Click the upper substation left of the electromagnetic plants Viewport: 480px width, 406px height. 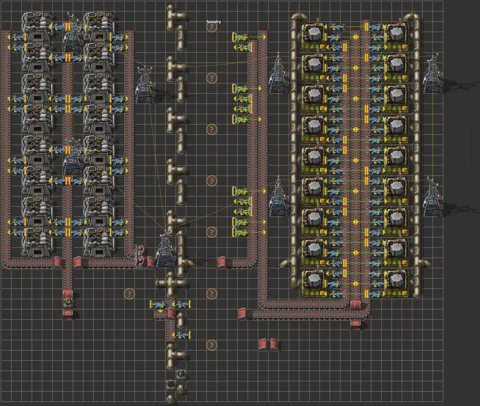[x=278, y=74]
